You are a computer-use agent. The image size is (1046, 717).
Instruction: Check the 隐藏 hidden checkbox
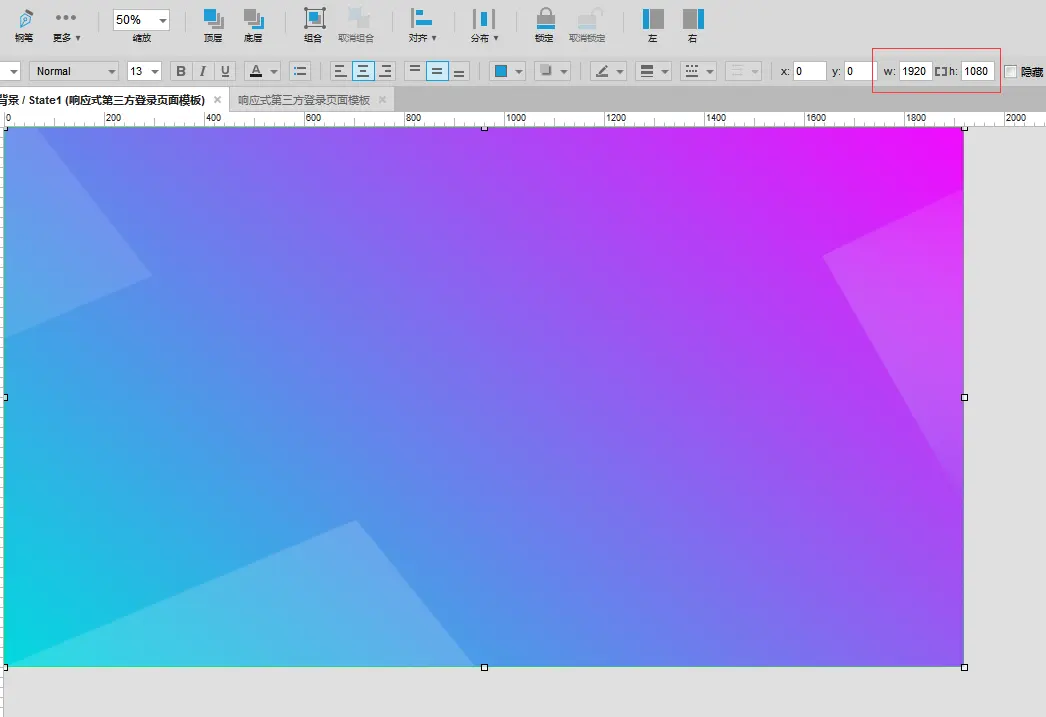point(1010,71)
